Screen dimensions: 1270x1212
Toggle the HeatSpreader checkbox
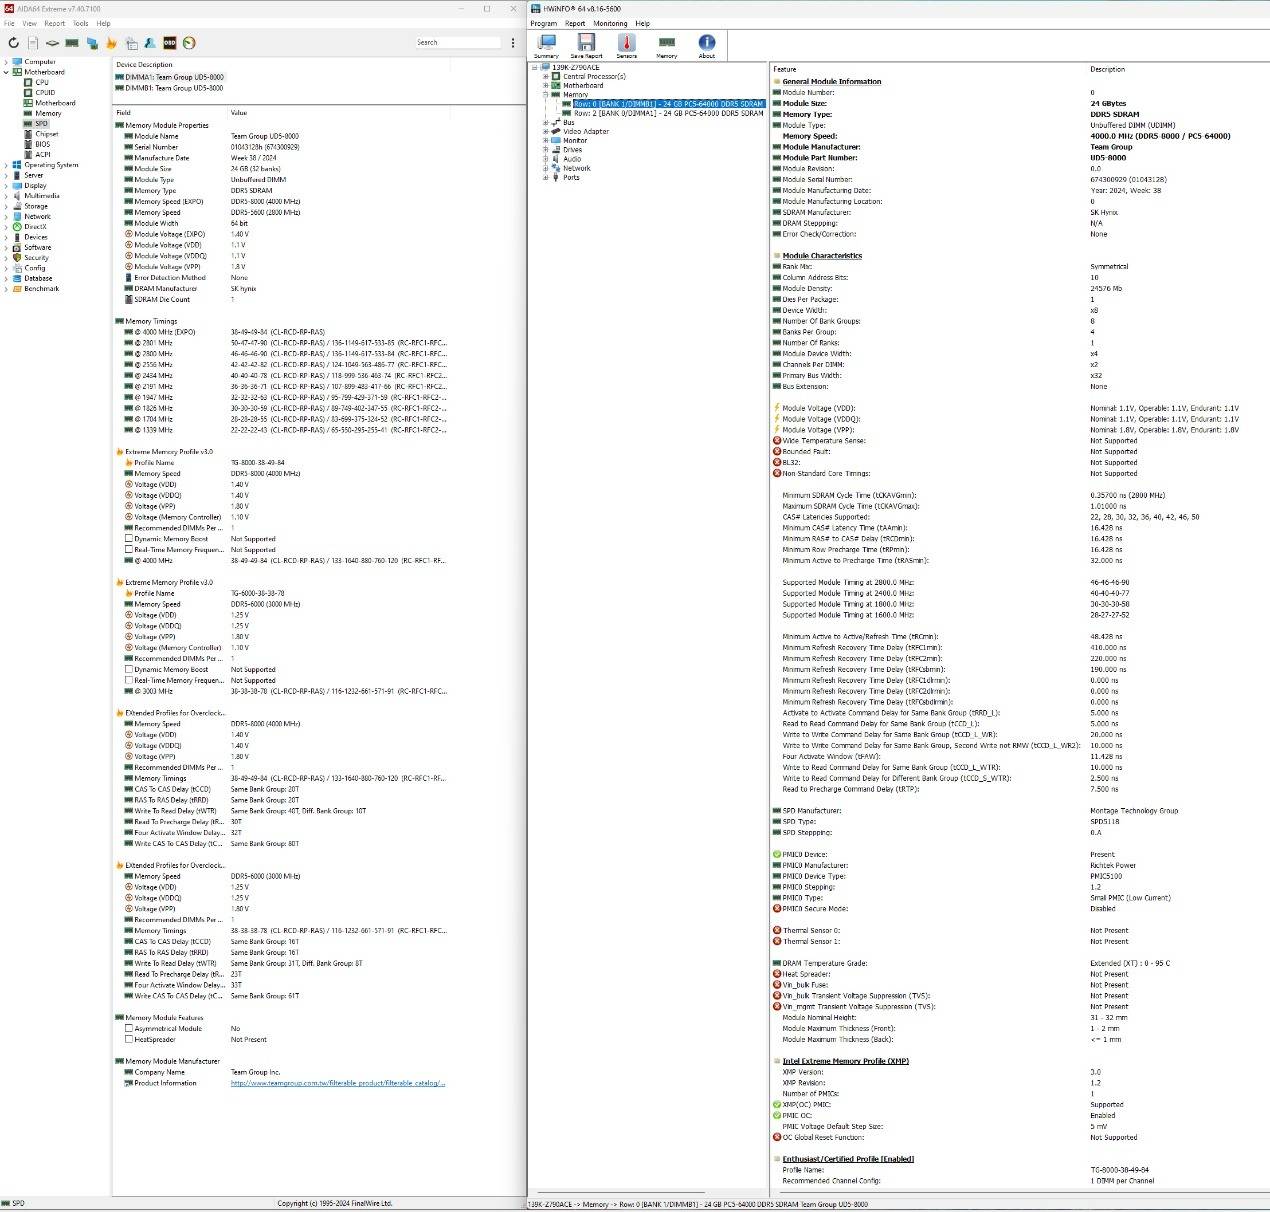click(x=129, y=1039)
